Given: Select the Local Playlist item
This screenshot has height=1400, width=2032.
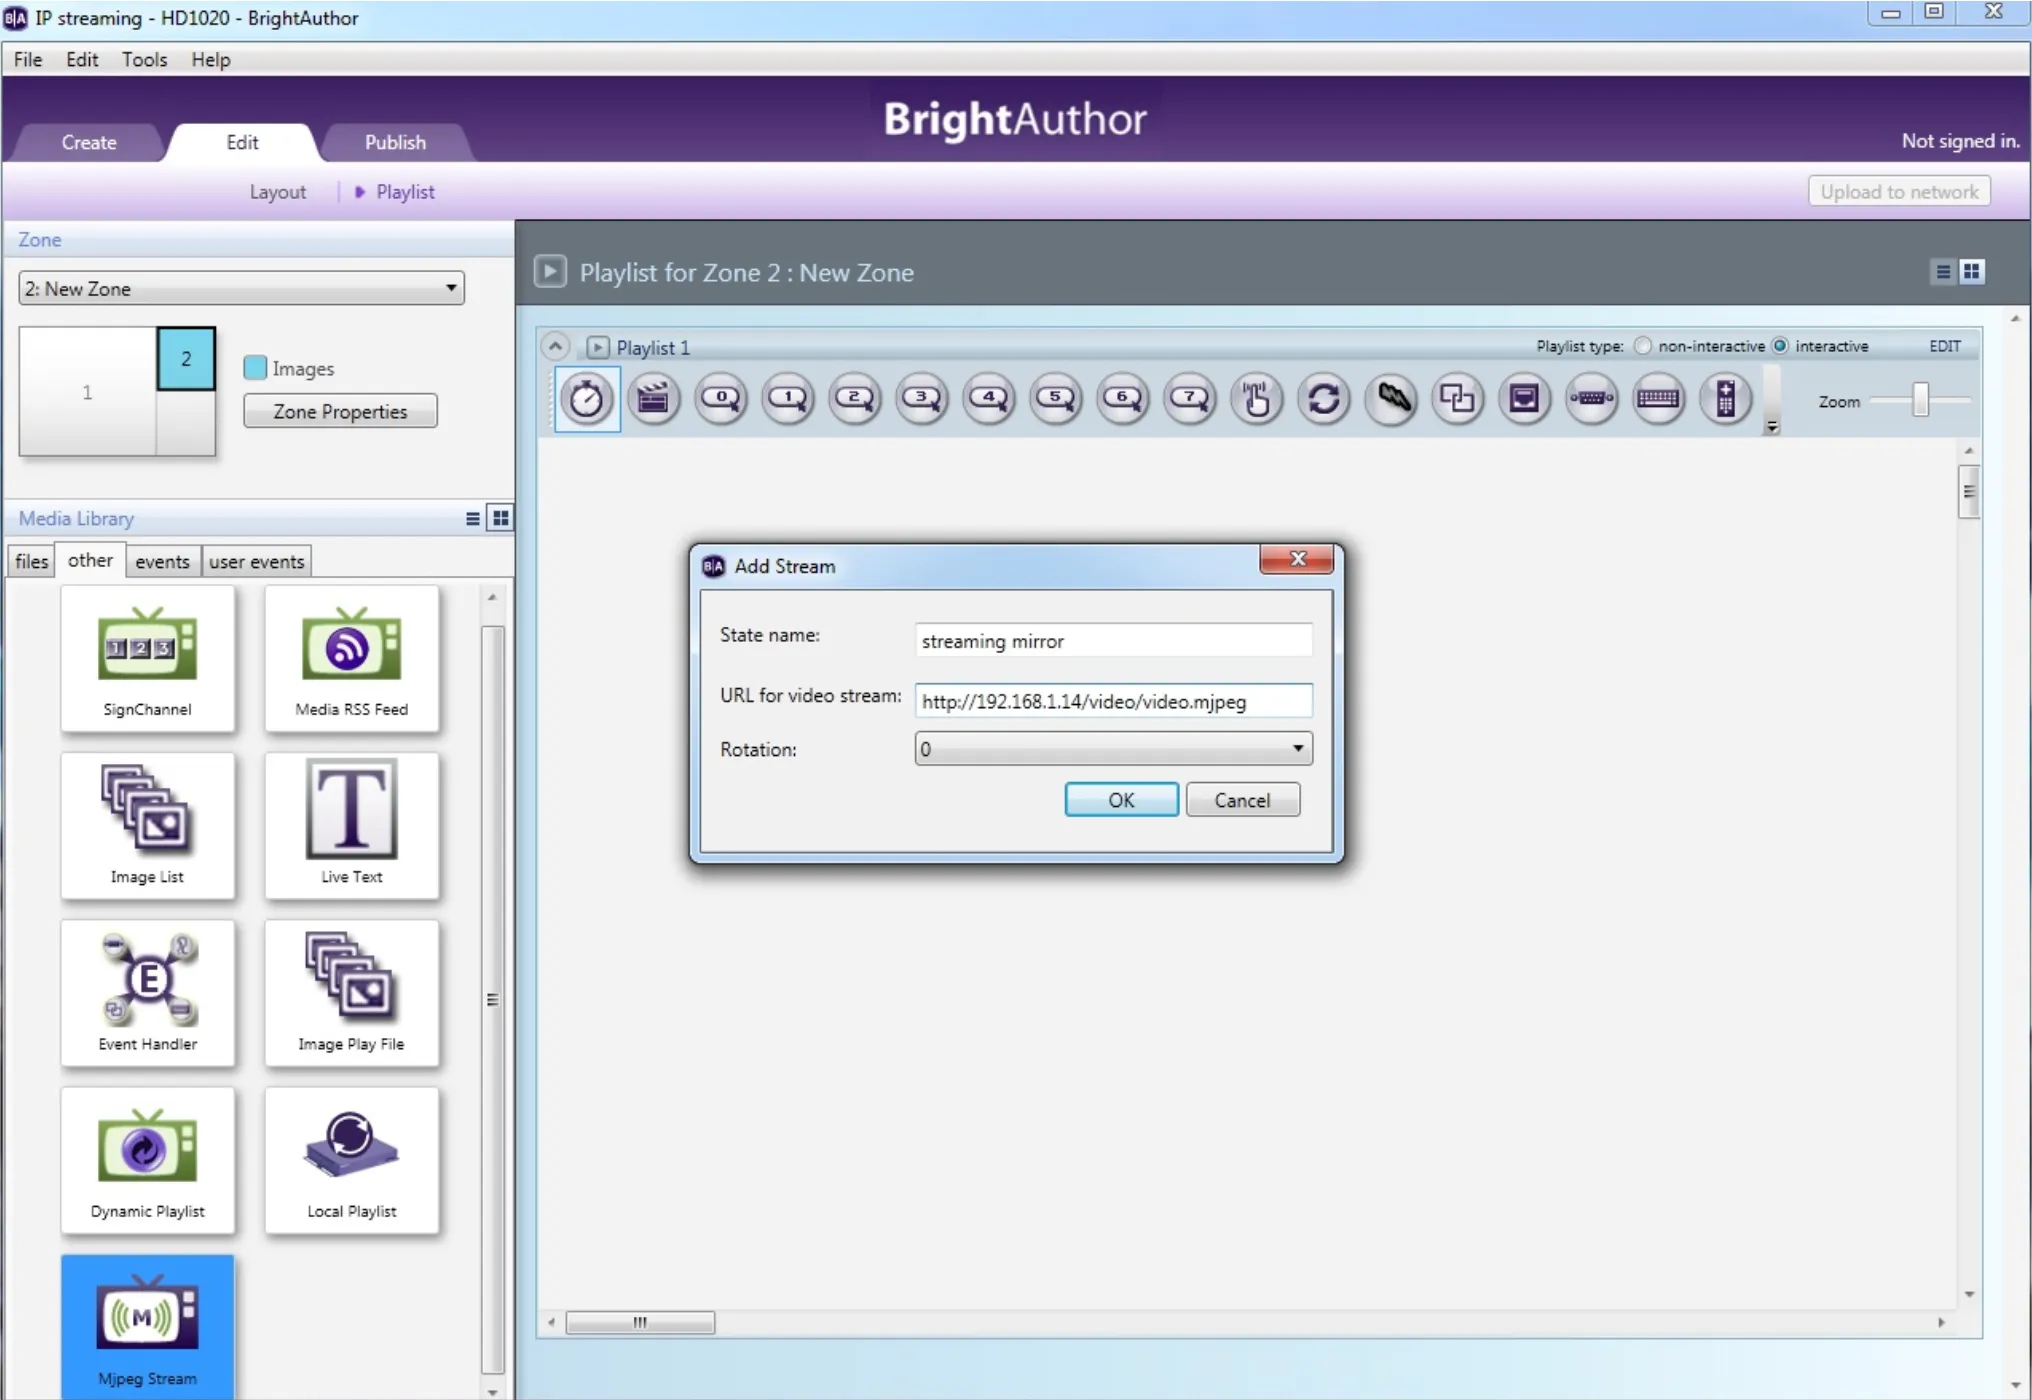Looking at the screenshot, I should [x=352, y=1160].
